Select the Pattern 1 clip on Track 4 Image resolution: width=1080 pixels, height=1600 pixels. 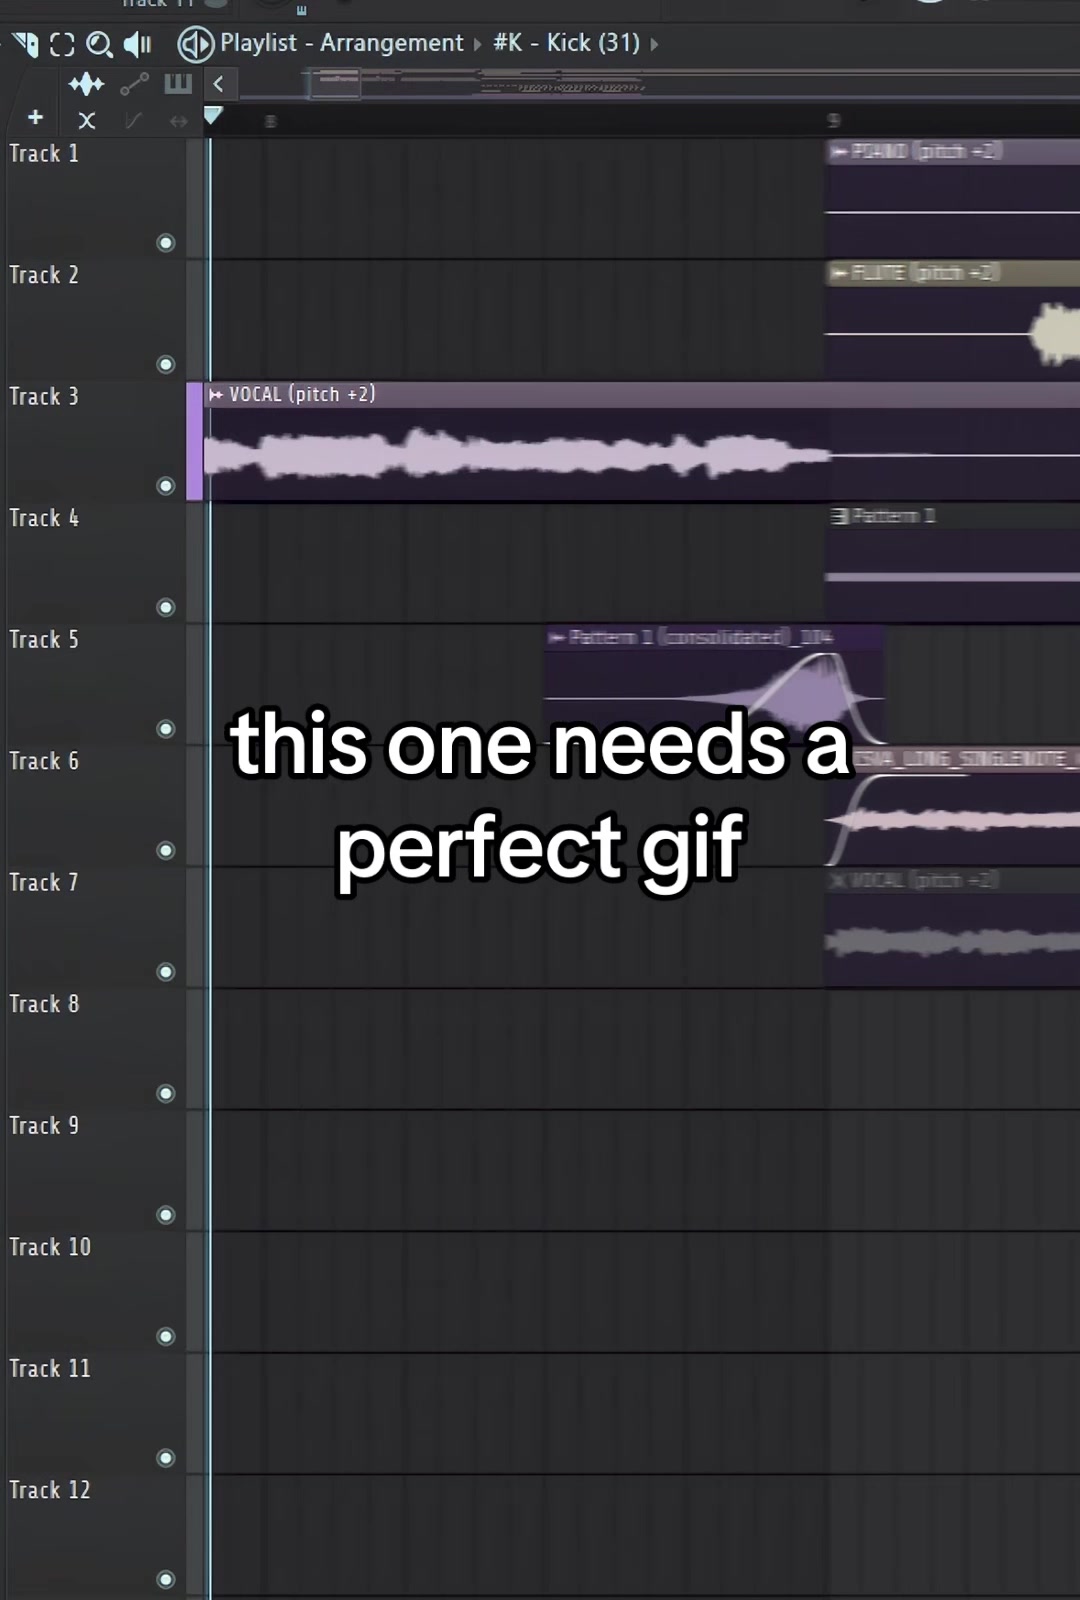pos(952,563)
